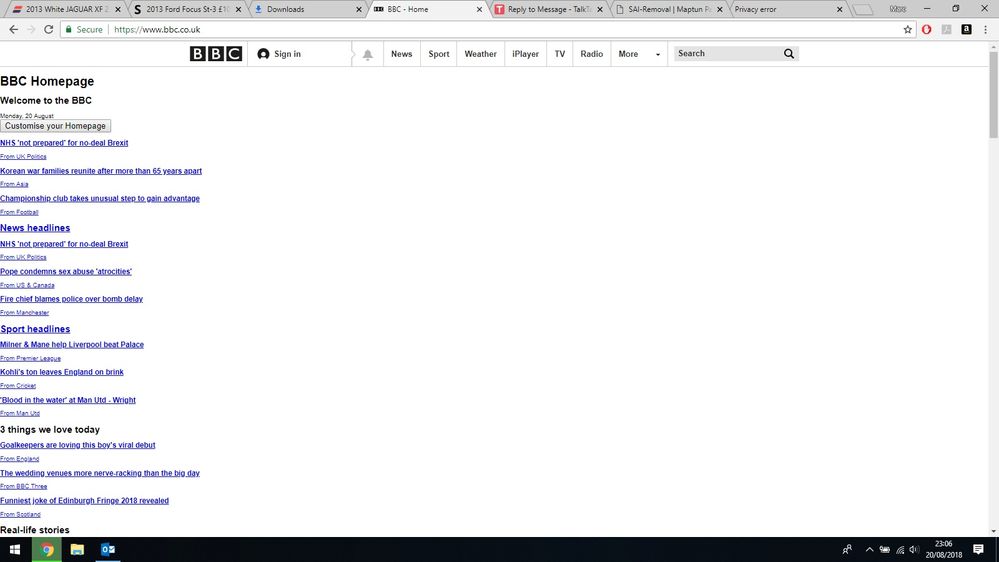Bookmark page with the star icon
This screenshot has height=562, width=999.
(908, 29)
